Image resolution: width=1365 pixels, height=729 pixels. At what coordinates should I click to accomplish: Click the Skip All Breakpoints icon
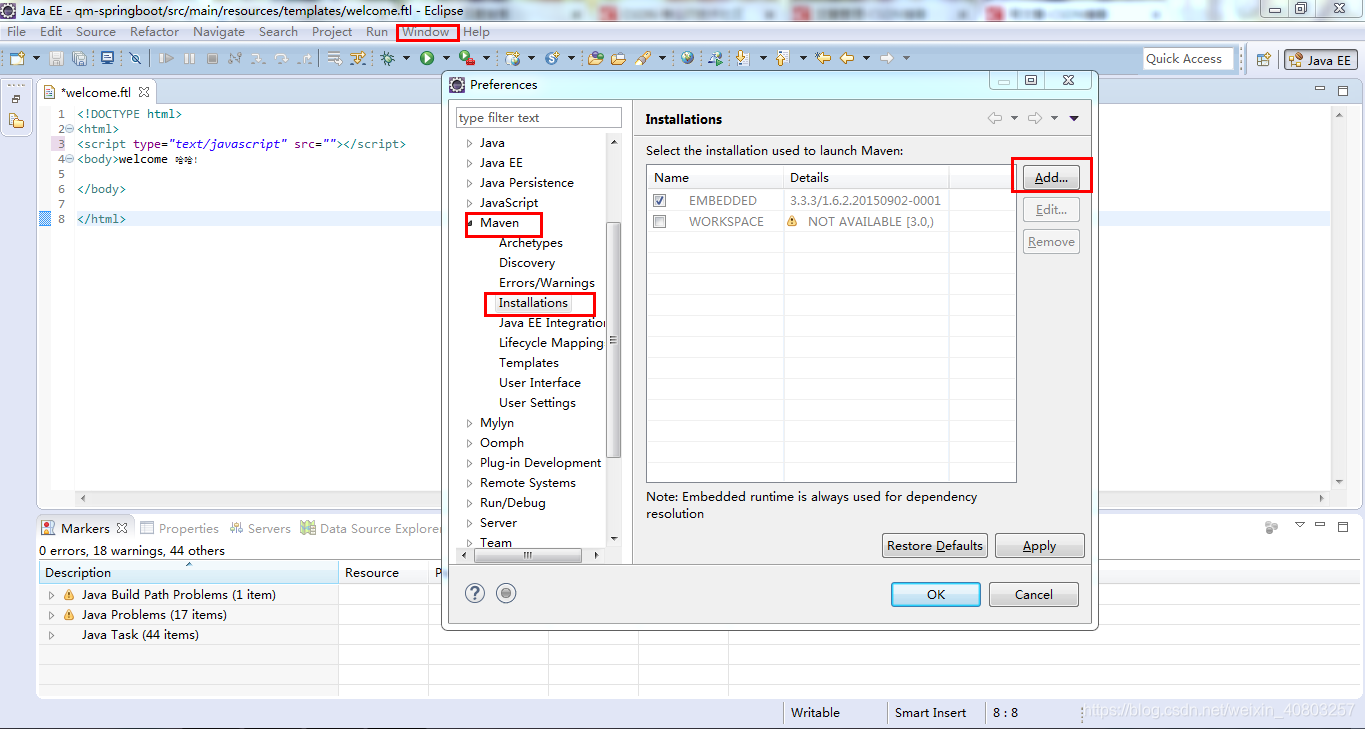pyautogui.click(x=135, y=59)
